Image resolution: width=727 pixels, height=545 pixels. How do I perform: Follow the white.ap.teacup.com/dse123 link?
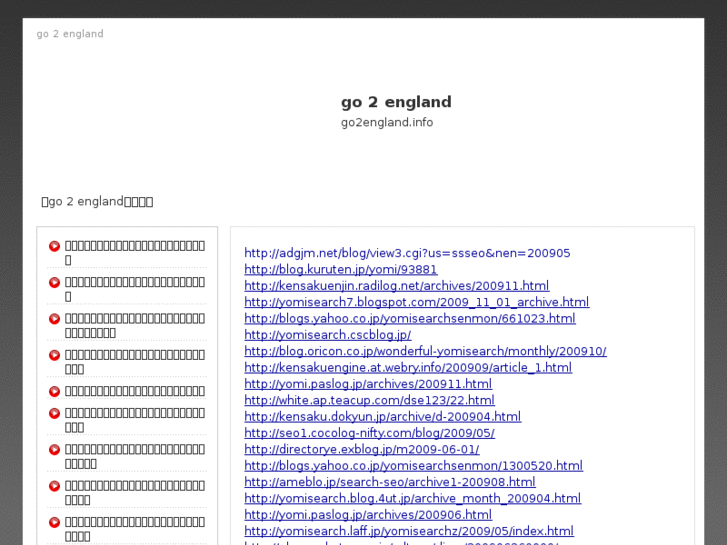click(370, 400)
